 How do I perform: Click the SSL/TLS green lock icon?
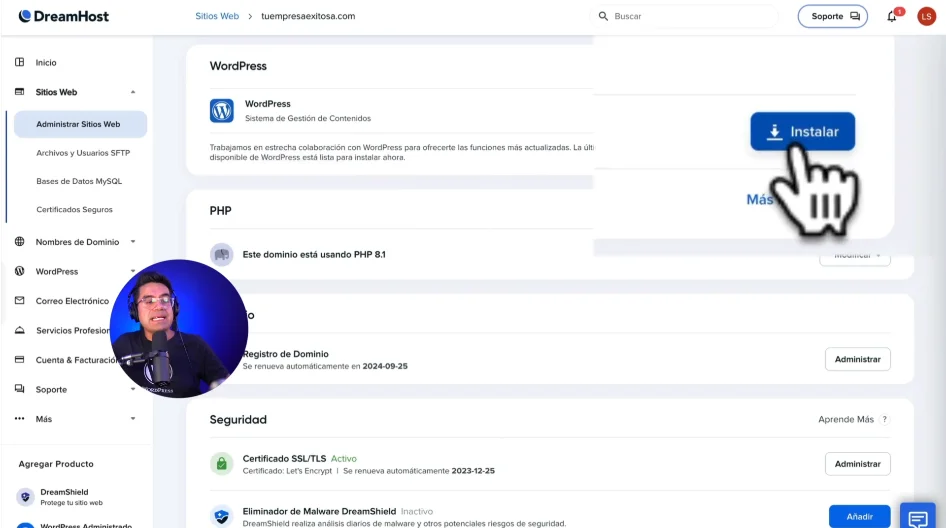[221, 464]
